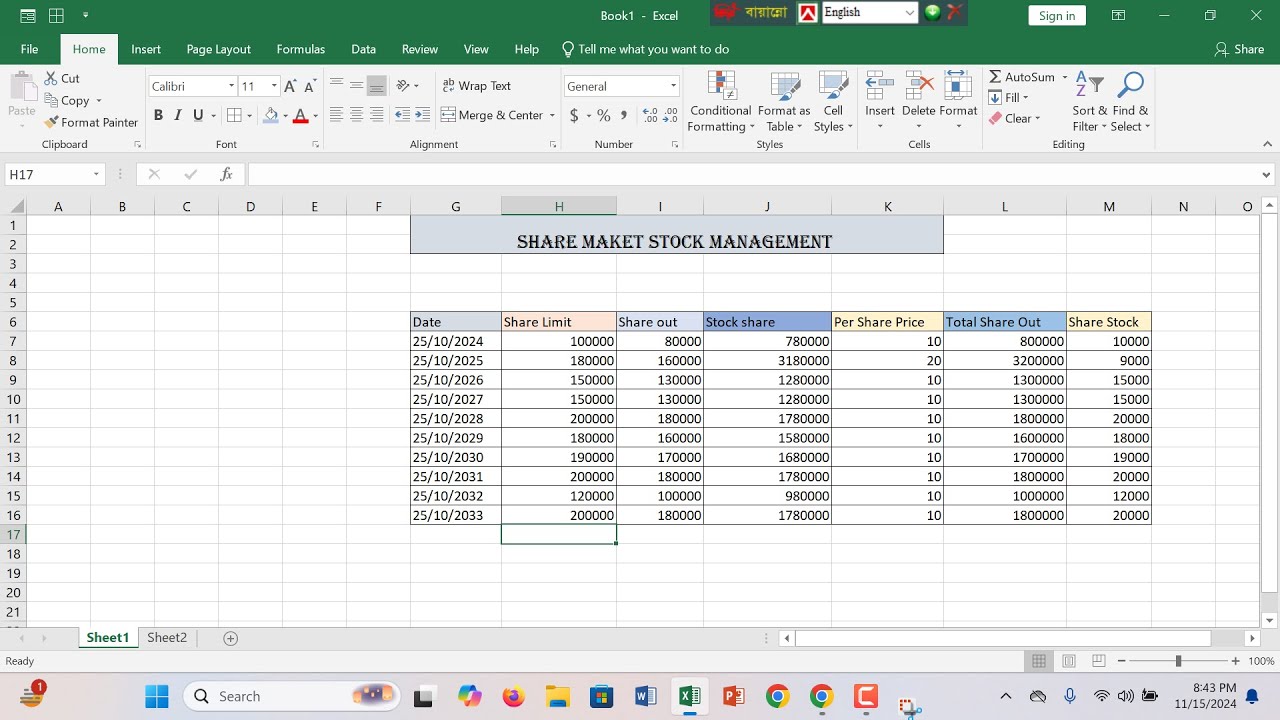
Task: Open Cell Styles gallery
Action: point(833,102)
